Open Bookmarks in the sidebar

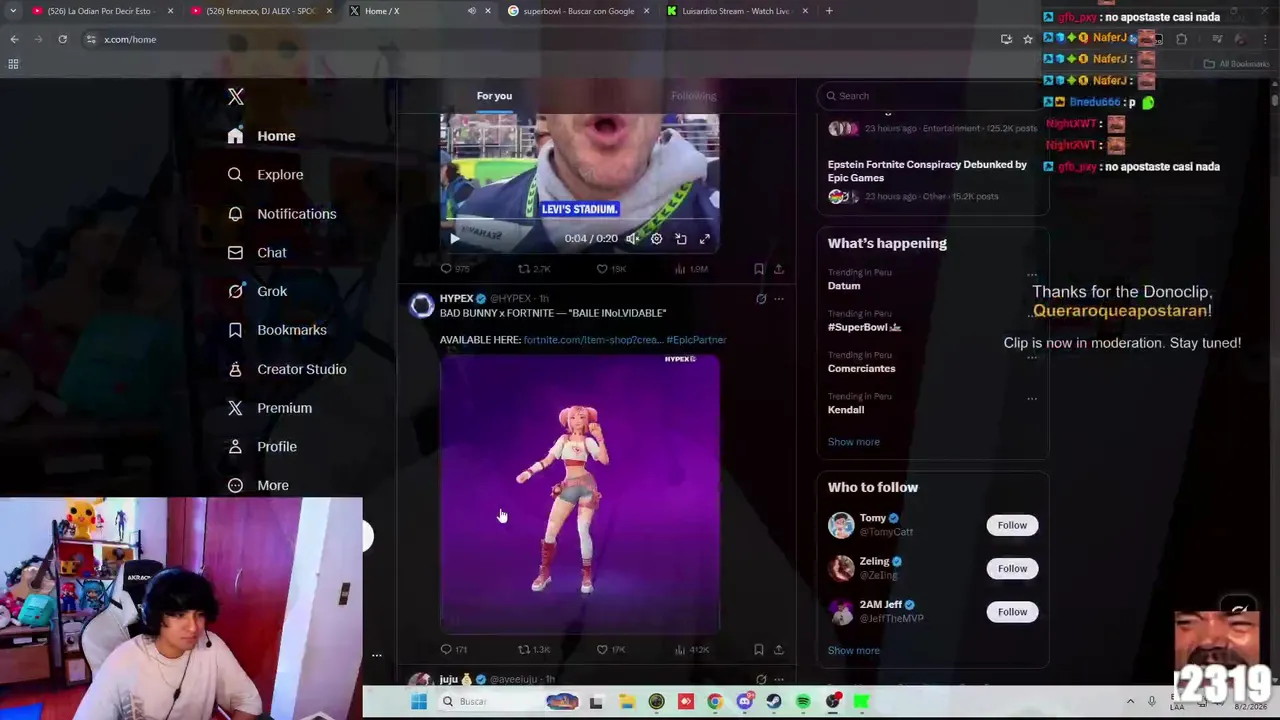276,330
